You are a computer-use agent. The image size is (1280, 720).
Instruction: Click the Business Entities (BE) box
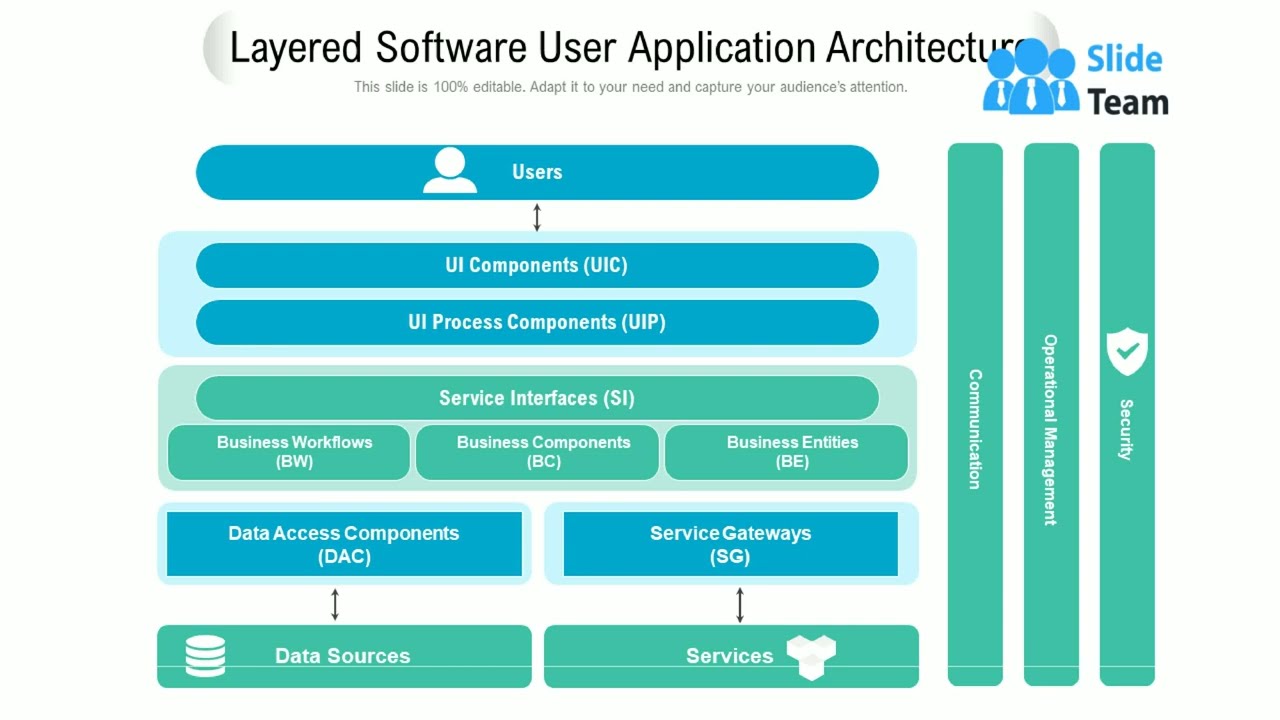pos(786,452)
